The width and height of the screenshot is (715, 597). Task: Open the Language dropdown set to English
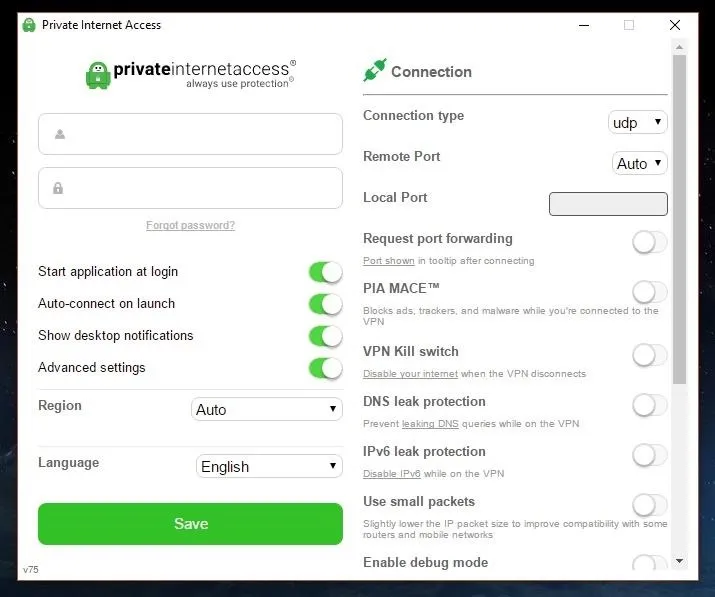269,466
